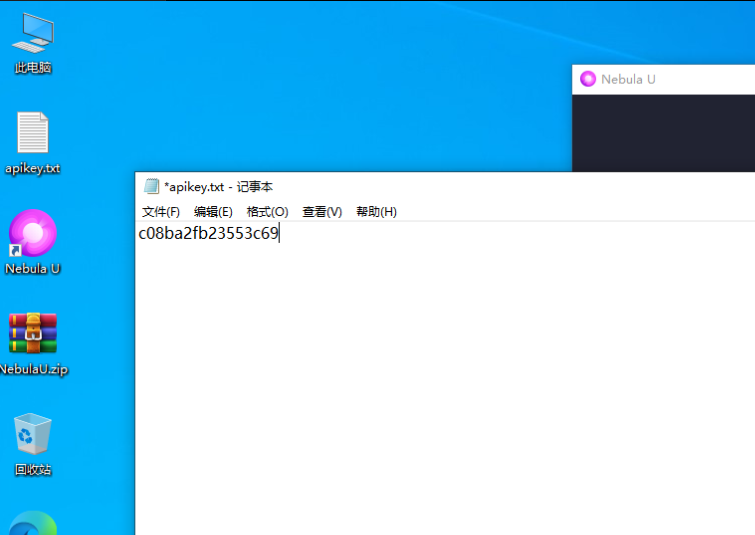
Task: Click the Nebula U window title text
Action: [x=628, y=79]
